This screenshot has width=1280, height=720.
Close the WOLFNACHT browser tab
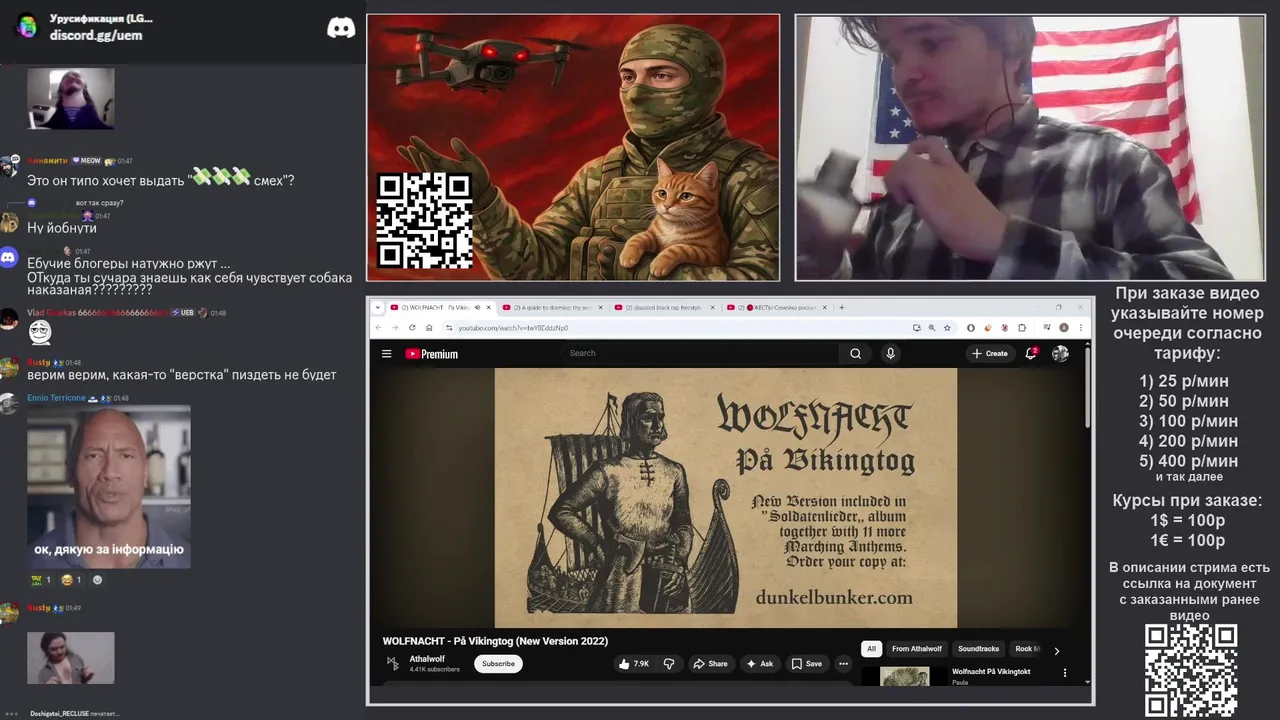[x=488, y=307]
